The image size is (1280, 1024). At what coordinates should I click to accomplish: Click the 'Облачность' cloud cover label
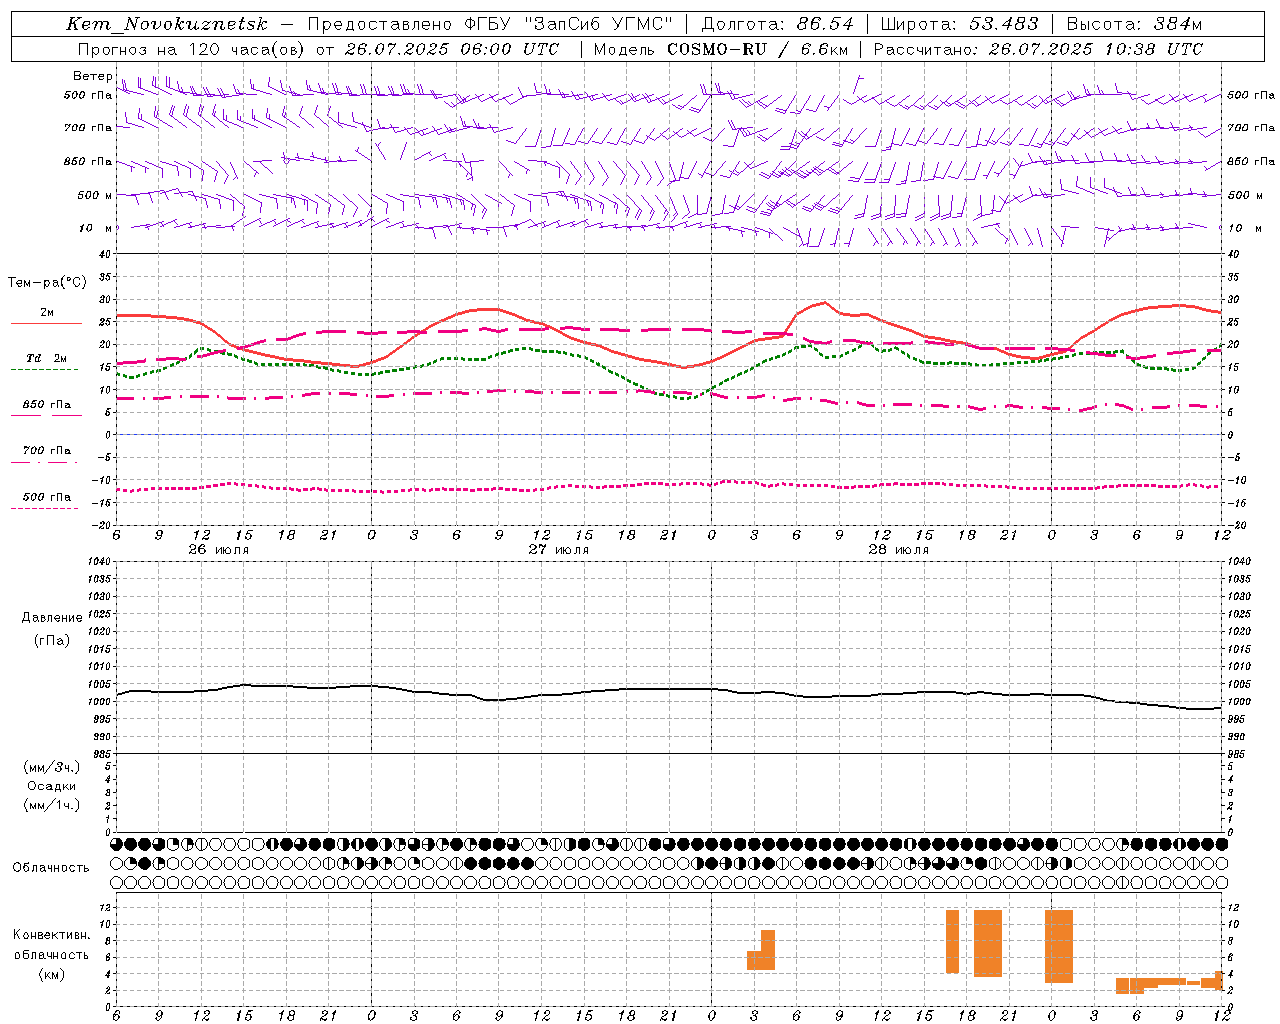51,867
